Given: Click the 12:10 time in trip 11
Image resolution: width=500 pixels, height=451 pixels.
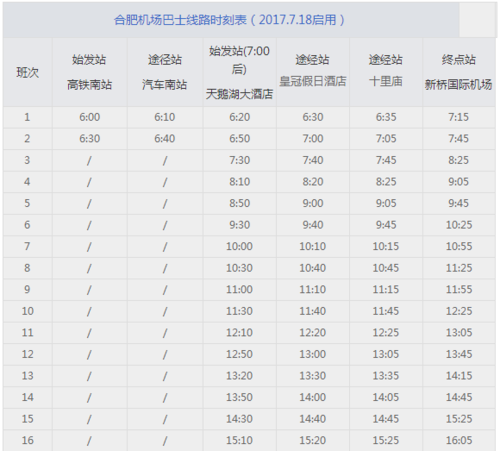Looking at the screenshot, I should pyautogui.click(x=239, y=332).
